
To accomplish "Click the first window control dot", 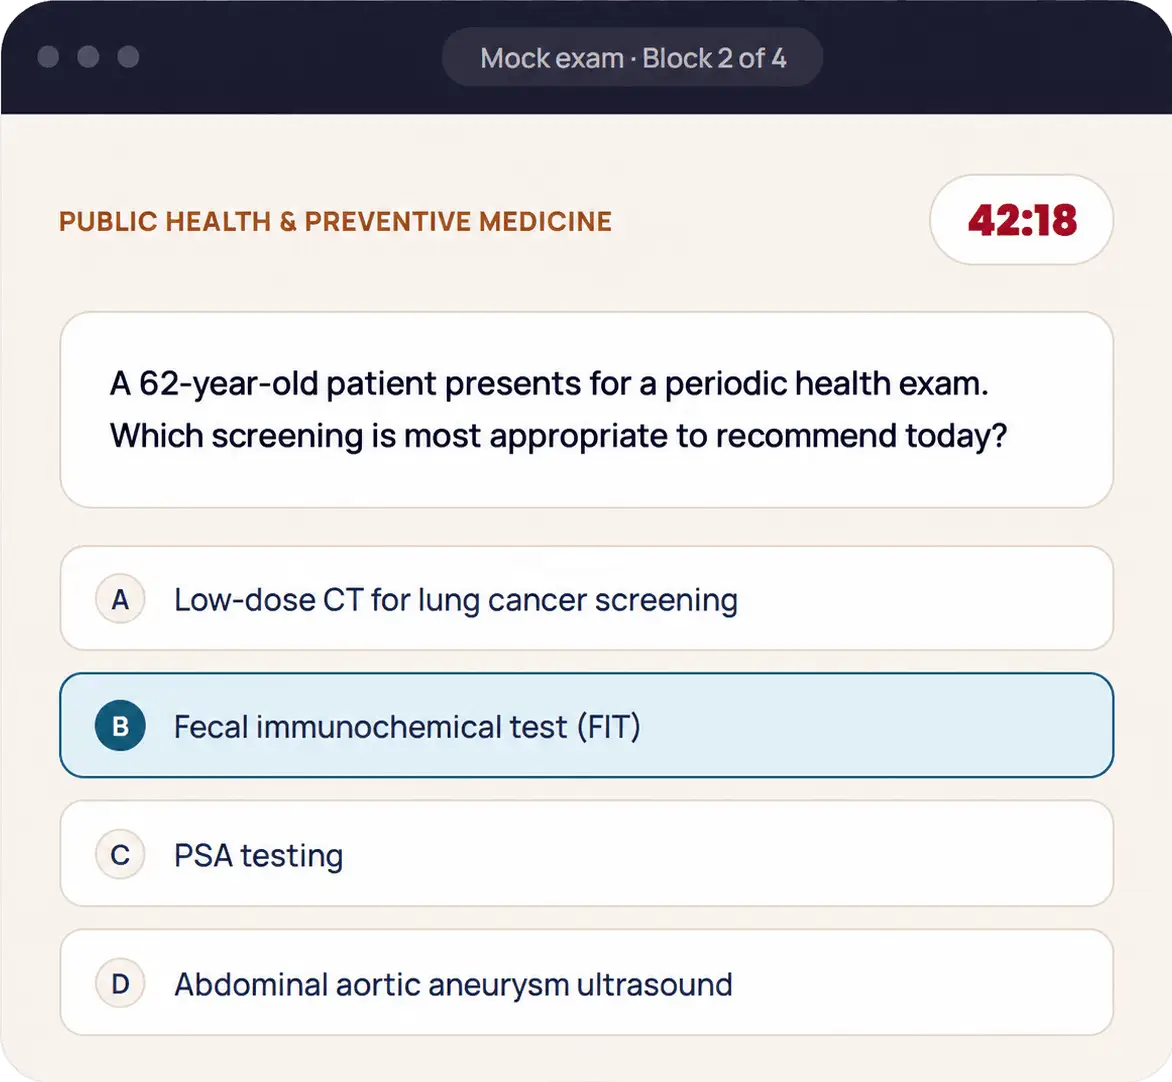I will [x=49, y=57].
